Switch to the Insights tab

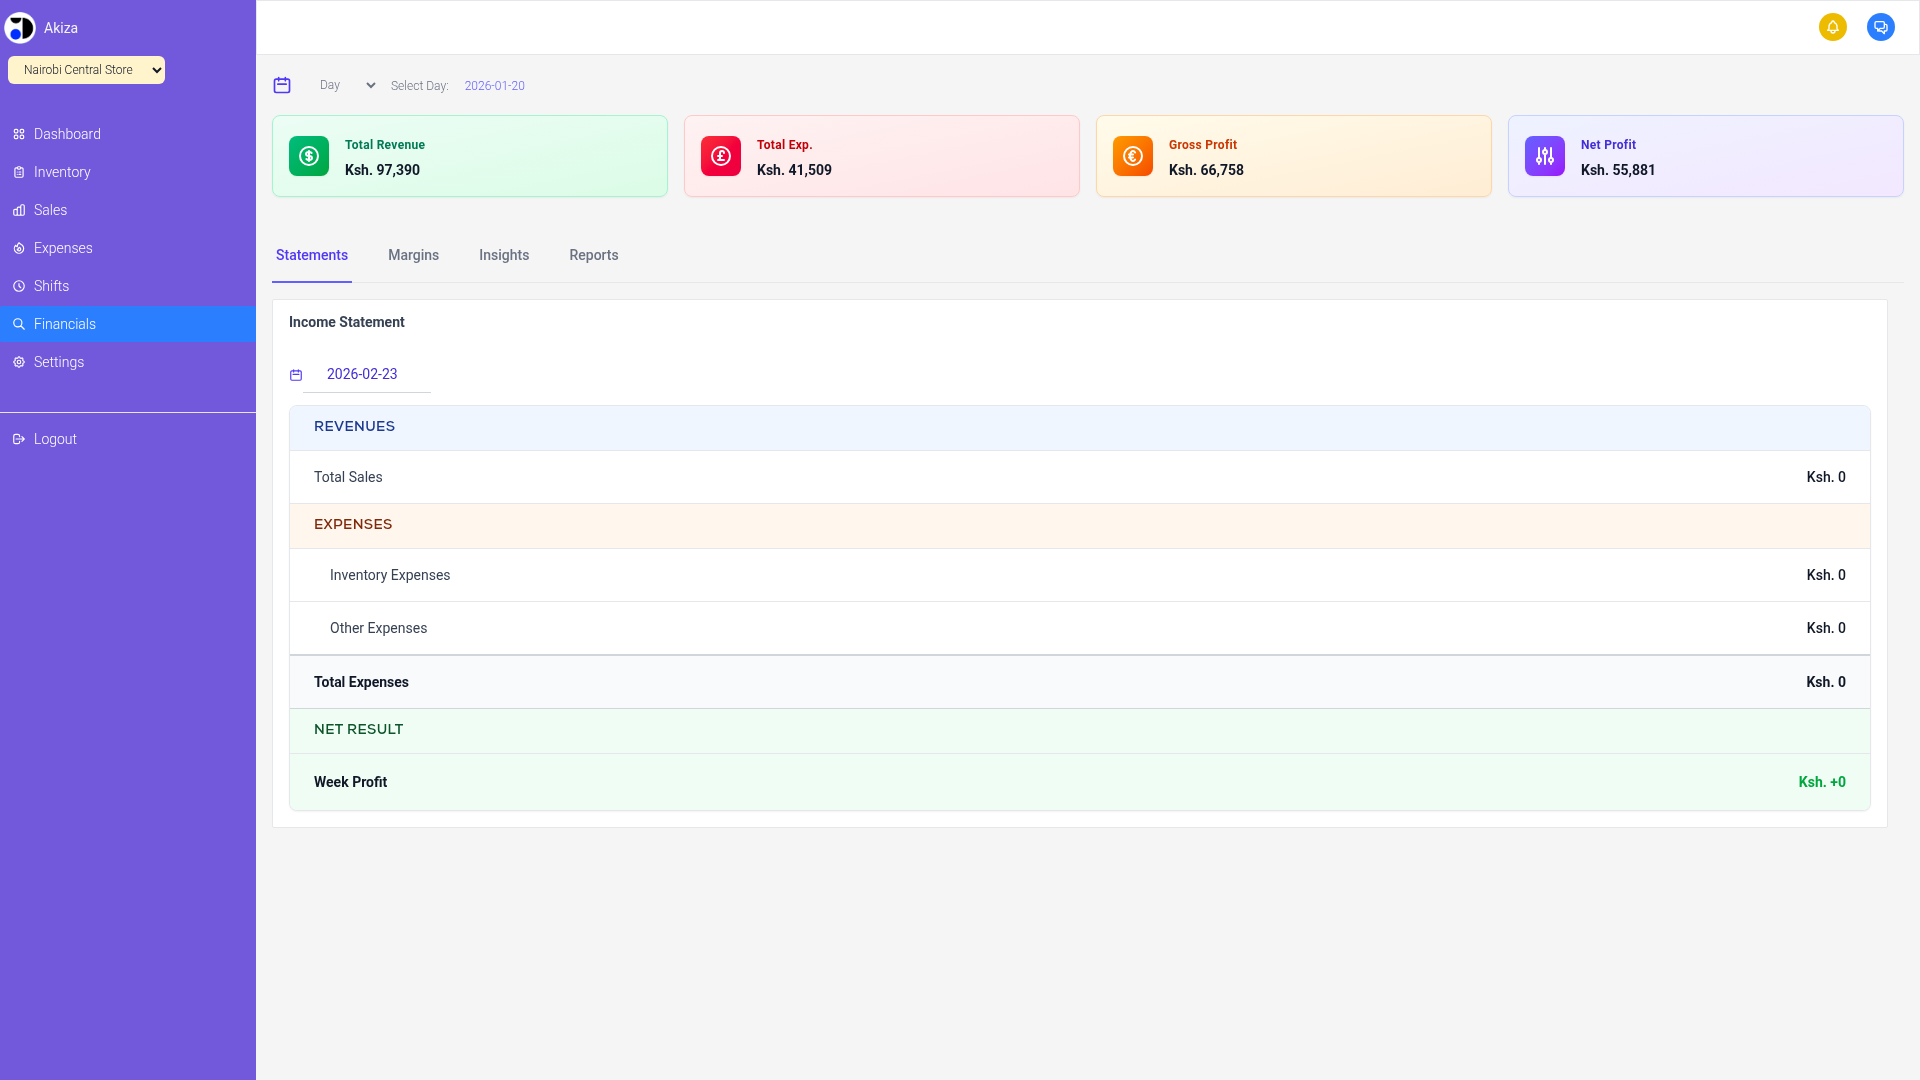click(x=504, y=255)
